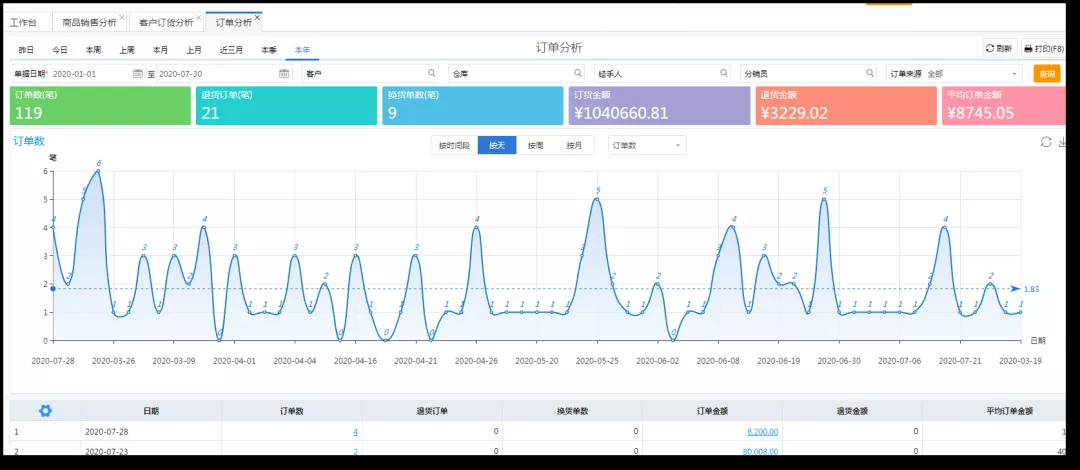Click the orange 查询 button
Screen dimensions: 1080x470
[1047, 73]
